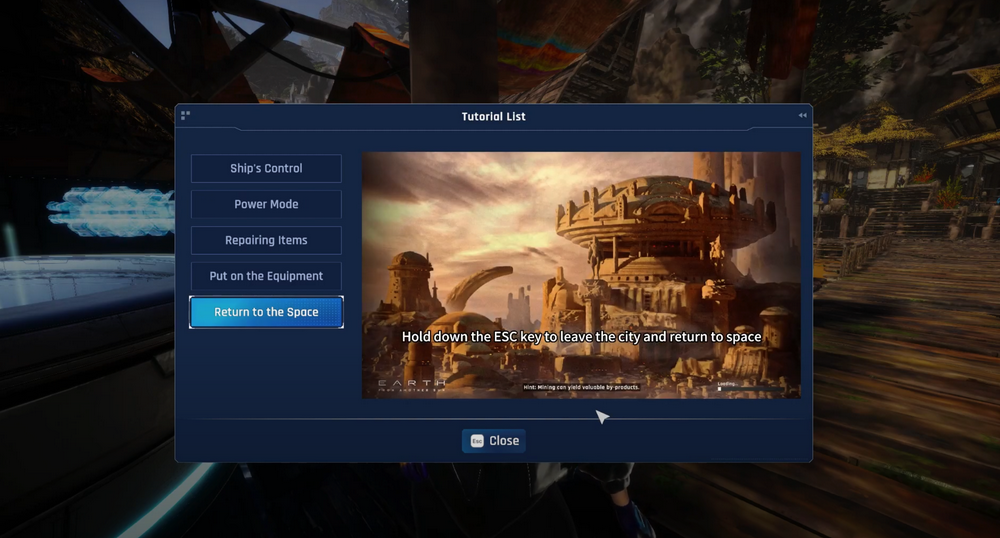The width and height of the screenshot is (1000, 538).
Task: Click the Esc key icon on the Close button
Action: point(477,440)
